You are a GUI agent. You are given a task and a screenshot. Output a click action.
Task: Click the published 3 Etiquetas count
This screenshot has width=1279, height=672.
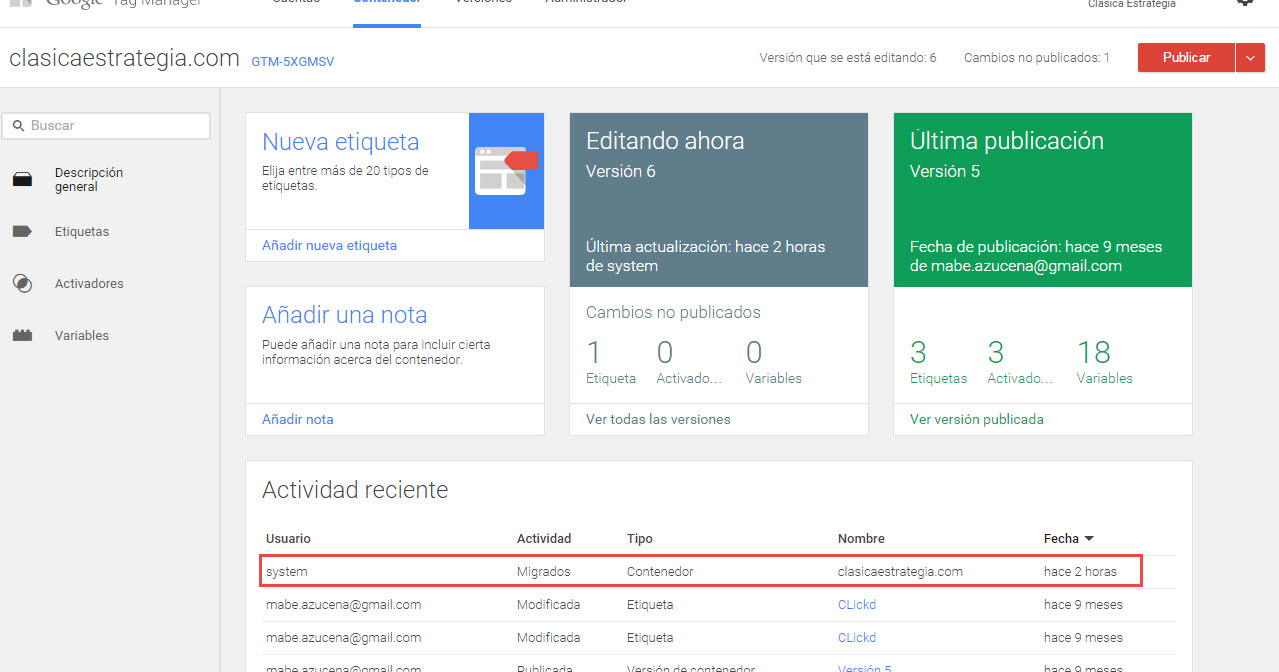point(938,362)
